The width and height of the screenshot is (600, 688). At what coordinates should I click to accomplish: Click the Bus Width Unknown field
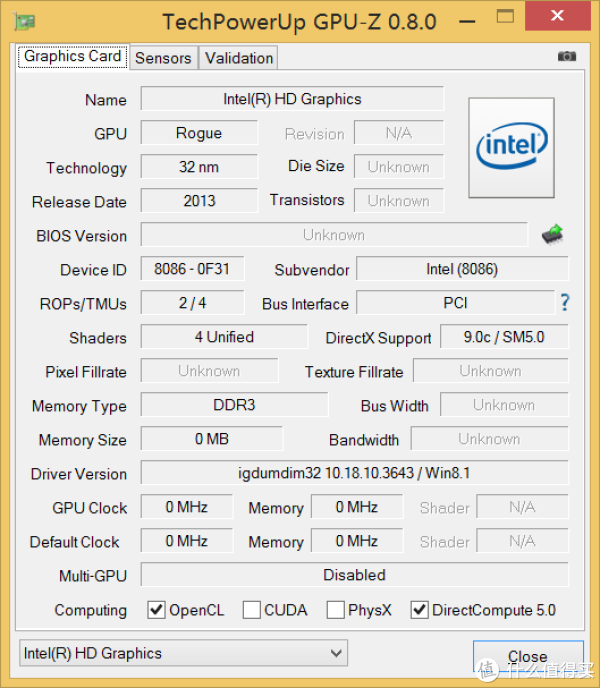pos(504,405)
